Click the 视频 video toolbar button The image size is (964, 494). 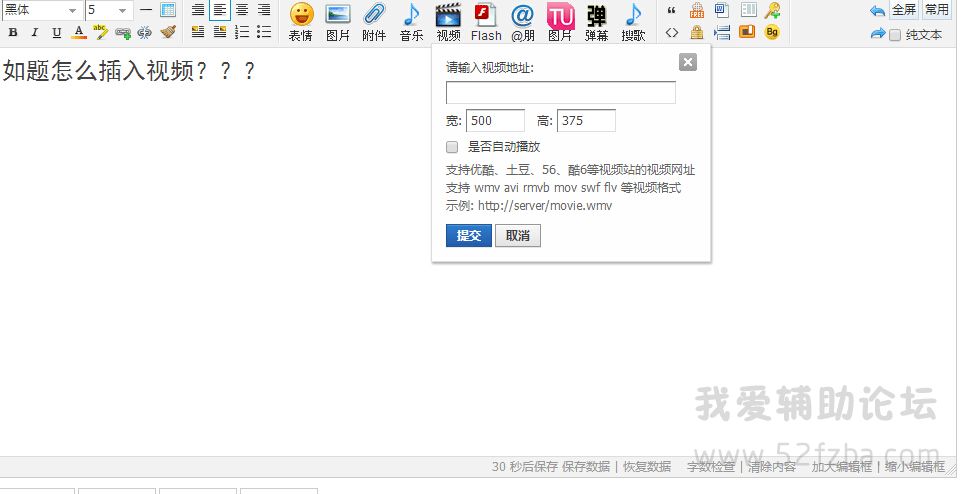click(x=448, y=22)
